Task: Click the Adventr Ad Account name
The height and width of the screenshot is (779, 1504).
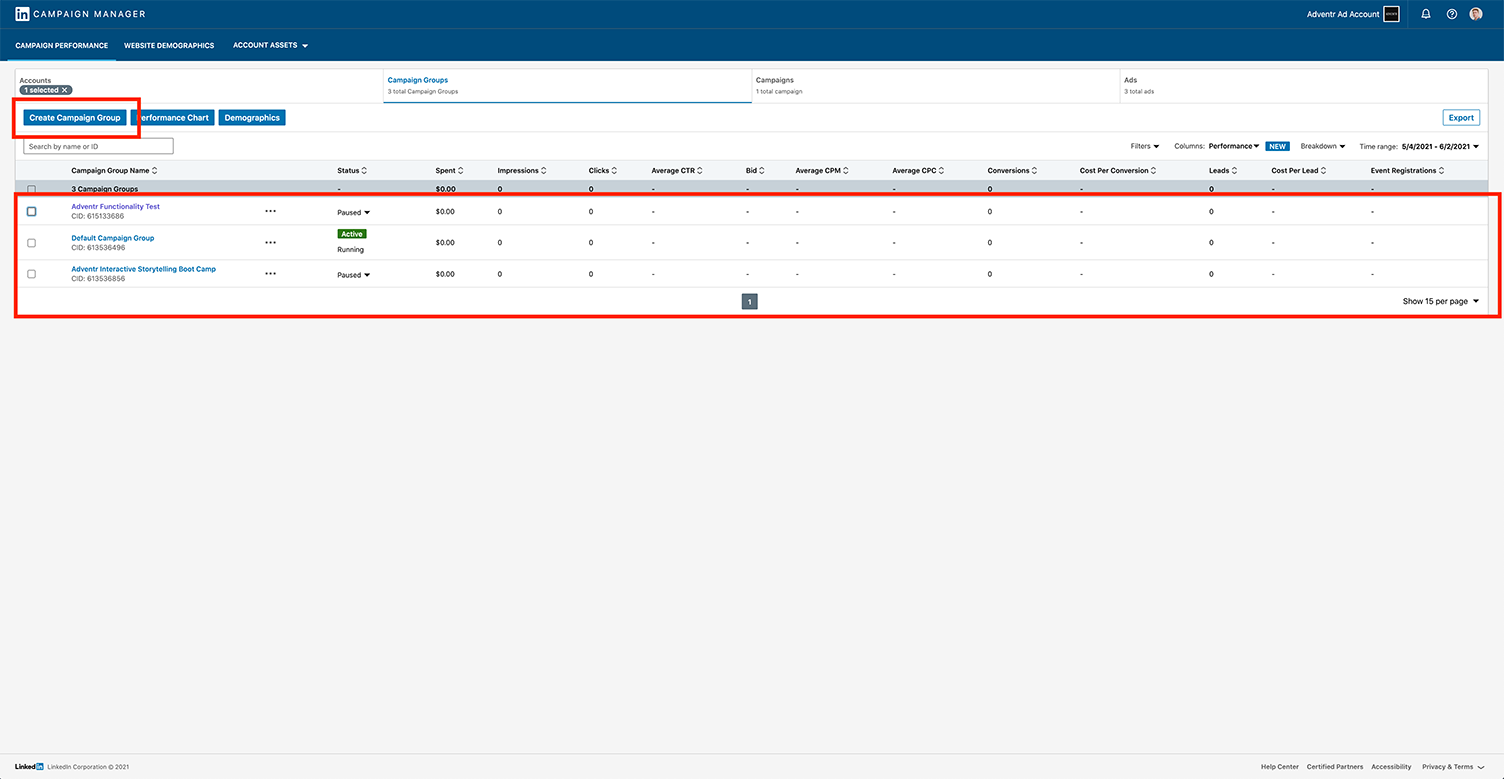Action: tap(1343, 14)
